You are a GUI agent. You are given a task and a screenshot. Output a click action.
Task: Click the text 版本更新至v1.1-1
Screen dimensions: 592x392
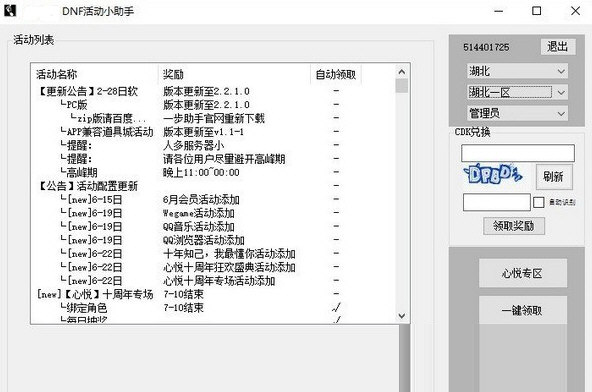coord(204,132)
